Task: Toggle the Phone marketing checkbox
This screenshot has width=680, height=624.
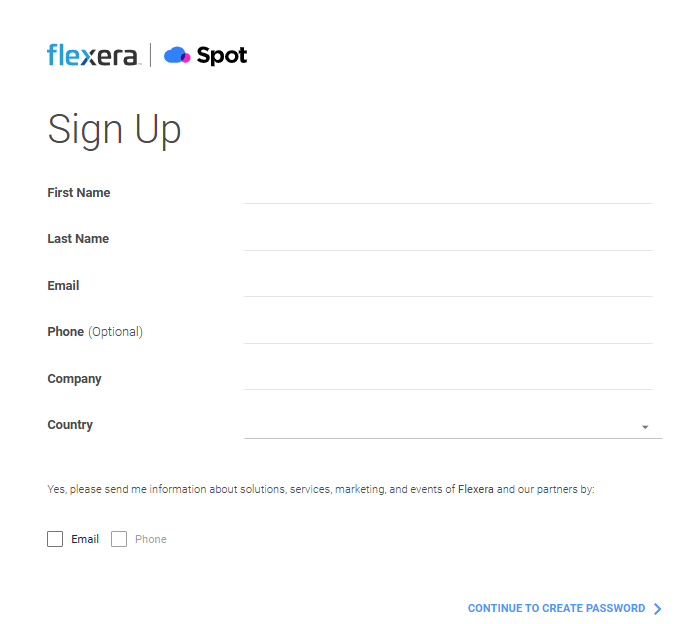Action: [x=119, y=539]
